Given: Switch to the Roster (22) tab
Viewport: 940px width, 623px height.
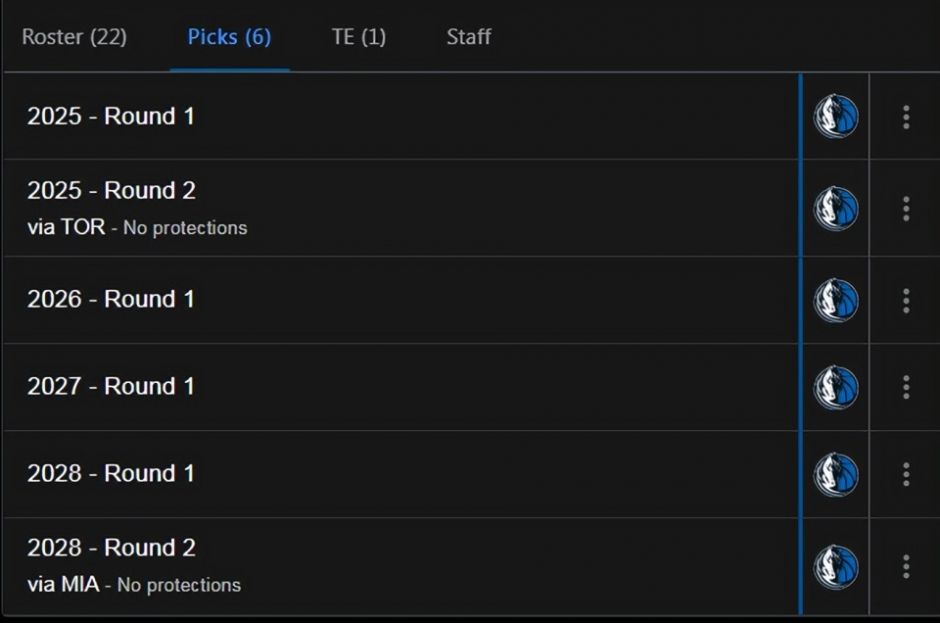Looking at the screenshot, I should (74, 37).
